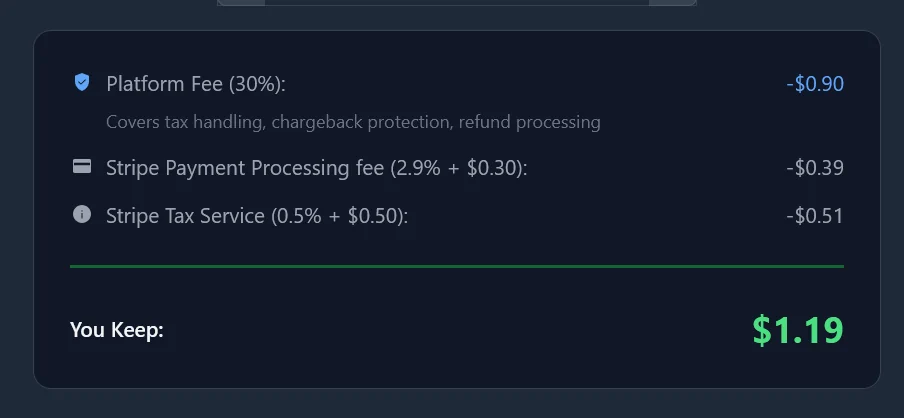Viewport: 904px width, 418px height.
Task: Click the "(0.5% + $0.50)" rate text
Action: pos(340,215)
